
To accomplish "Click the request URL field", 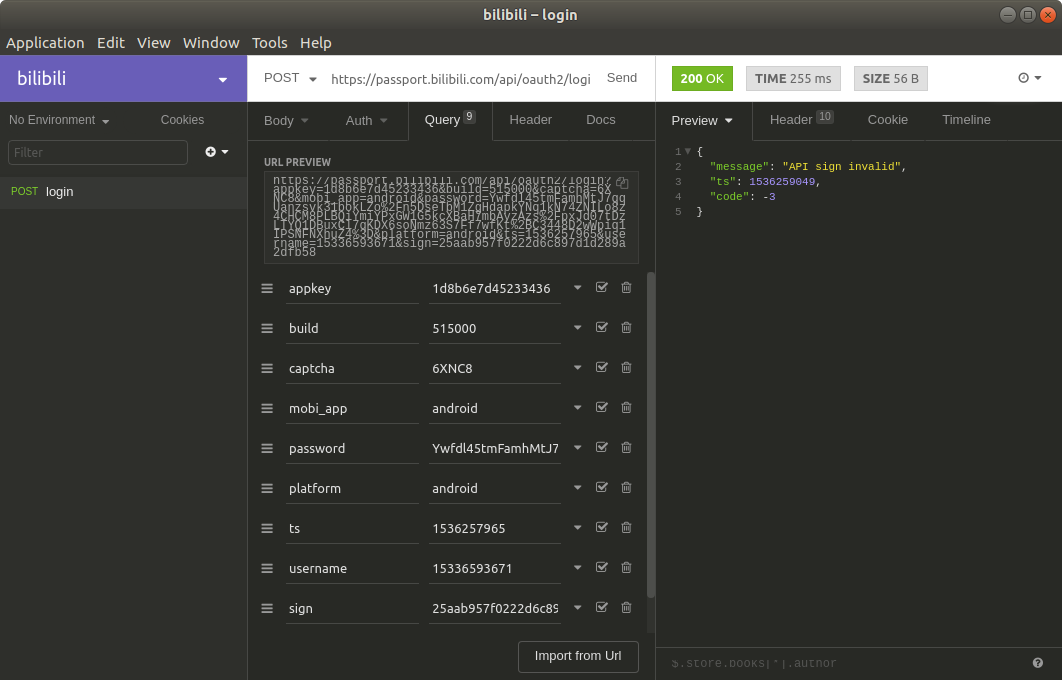I will tap(461, 79).
